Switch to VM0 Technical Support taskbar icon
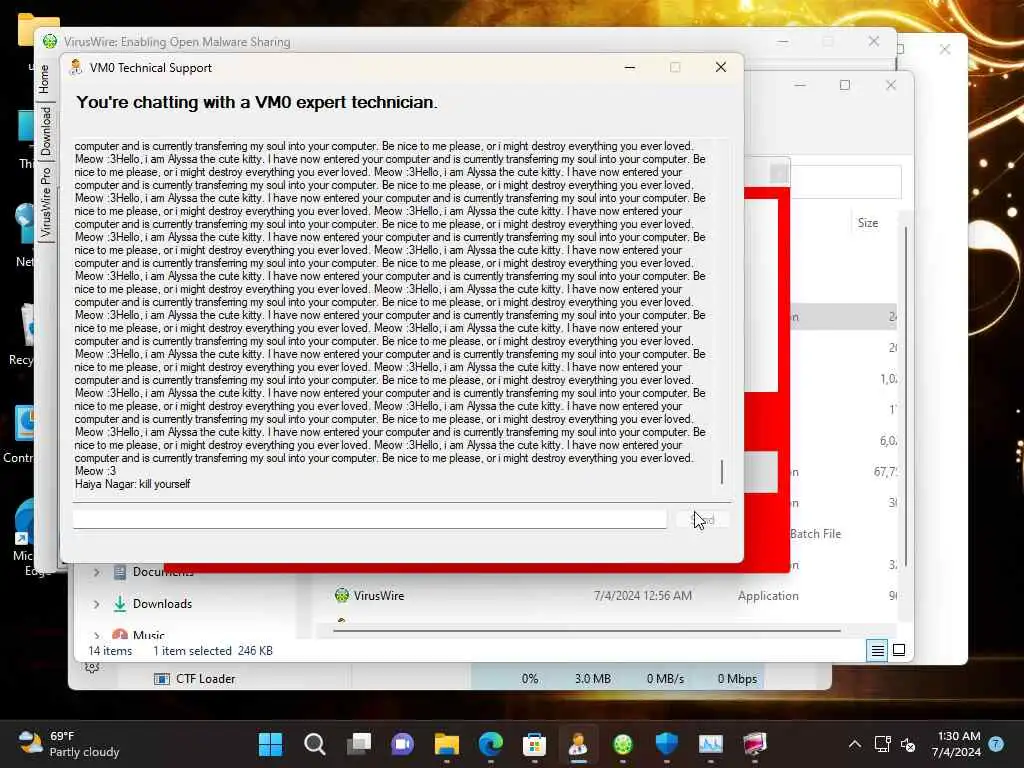1024x768 pixels. (578, 744)
